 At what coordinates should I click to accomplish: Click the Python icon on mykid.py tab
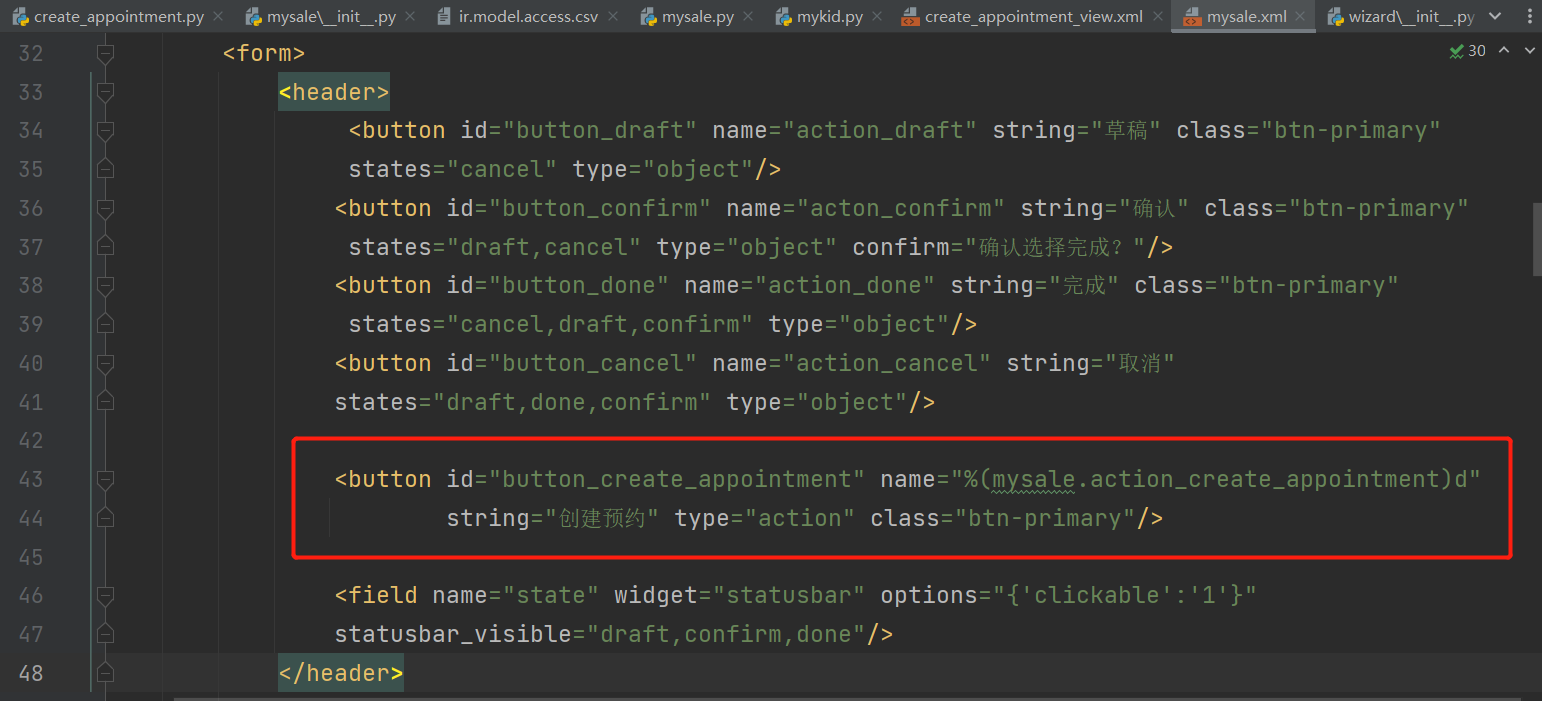pyautogui.click(x=784, y=16)
